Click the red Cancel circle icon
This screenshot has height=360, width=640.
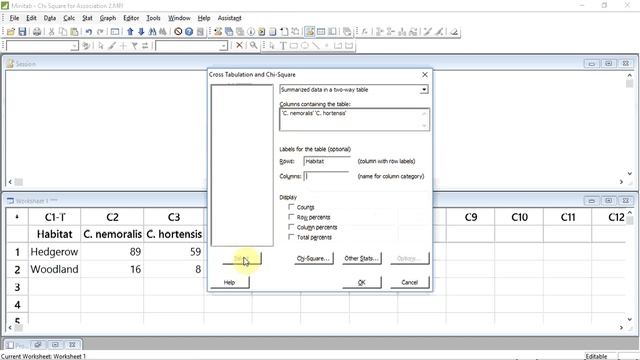click(x=178, y=32)
